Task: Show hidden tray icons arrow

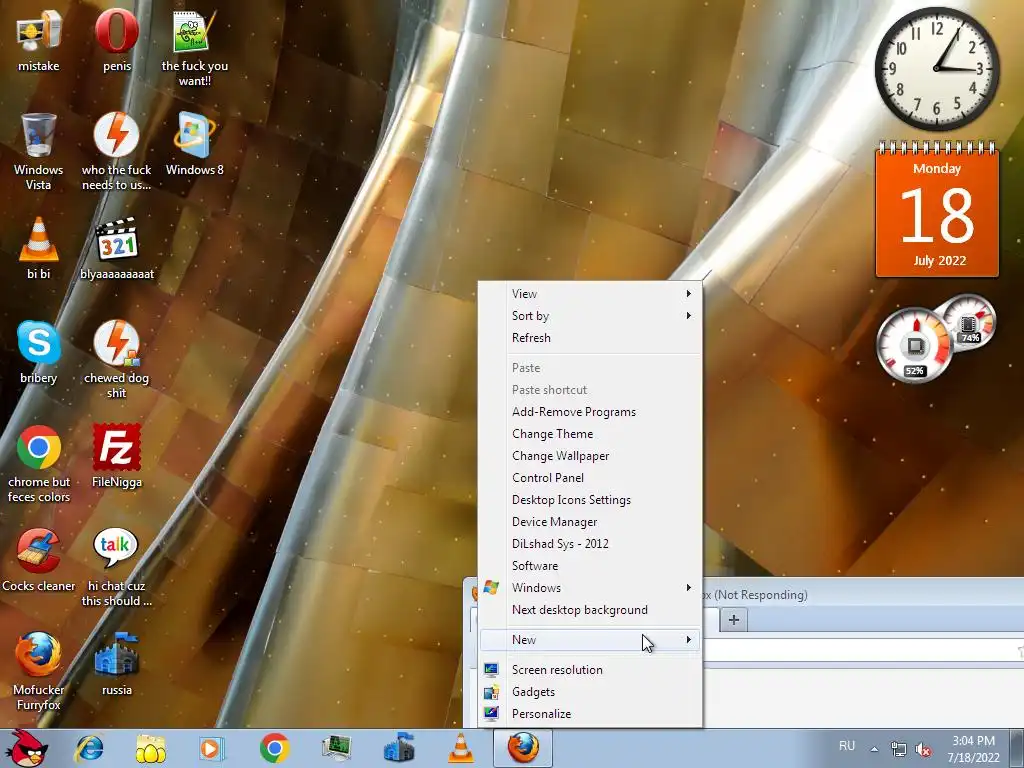Action: point(874,749)
